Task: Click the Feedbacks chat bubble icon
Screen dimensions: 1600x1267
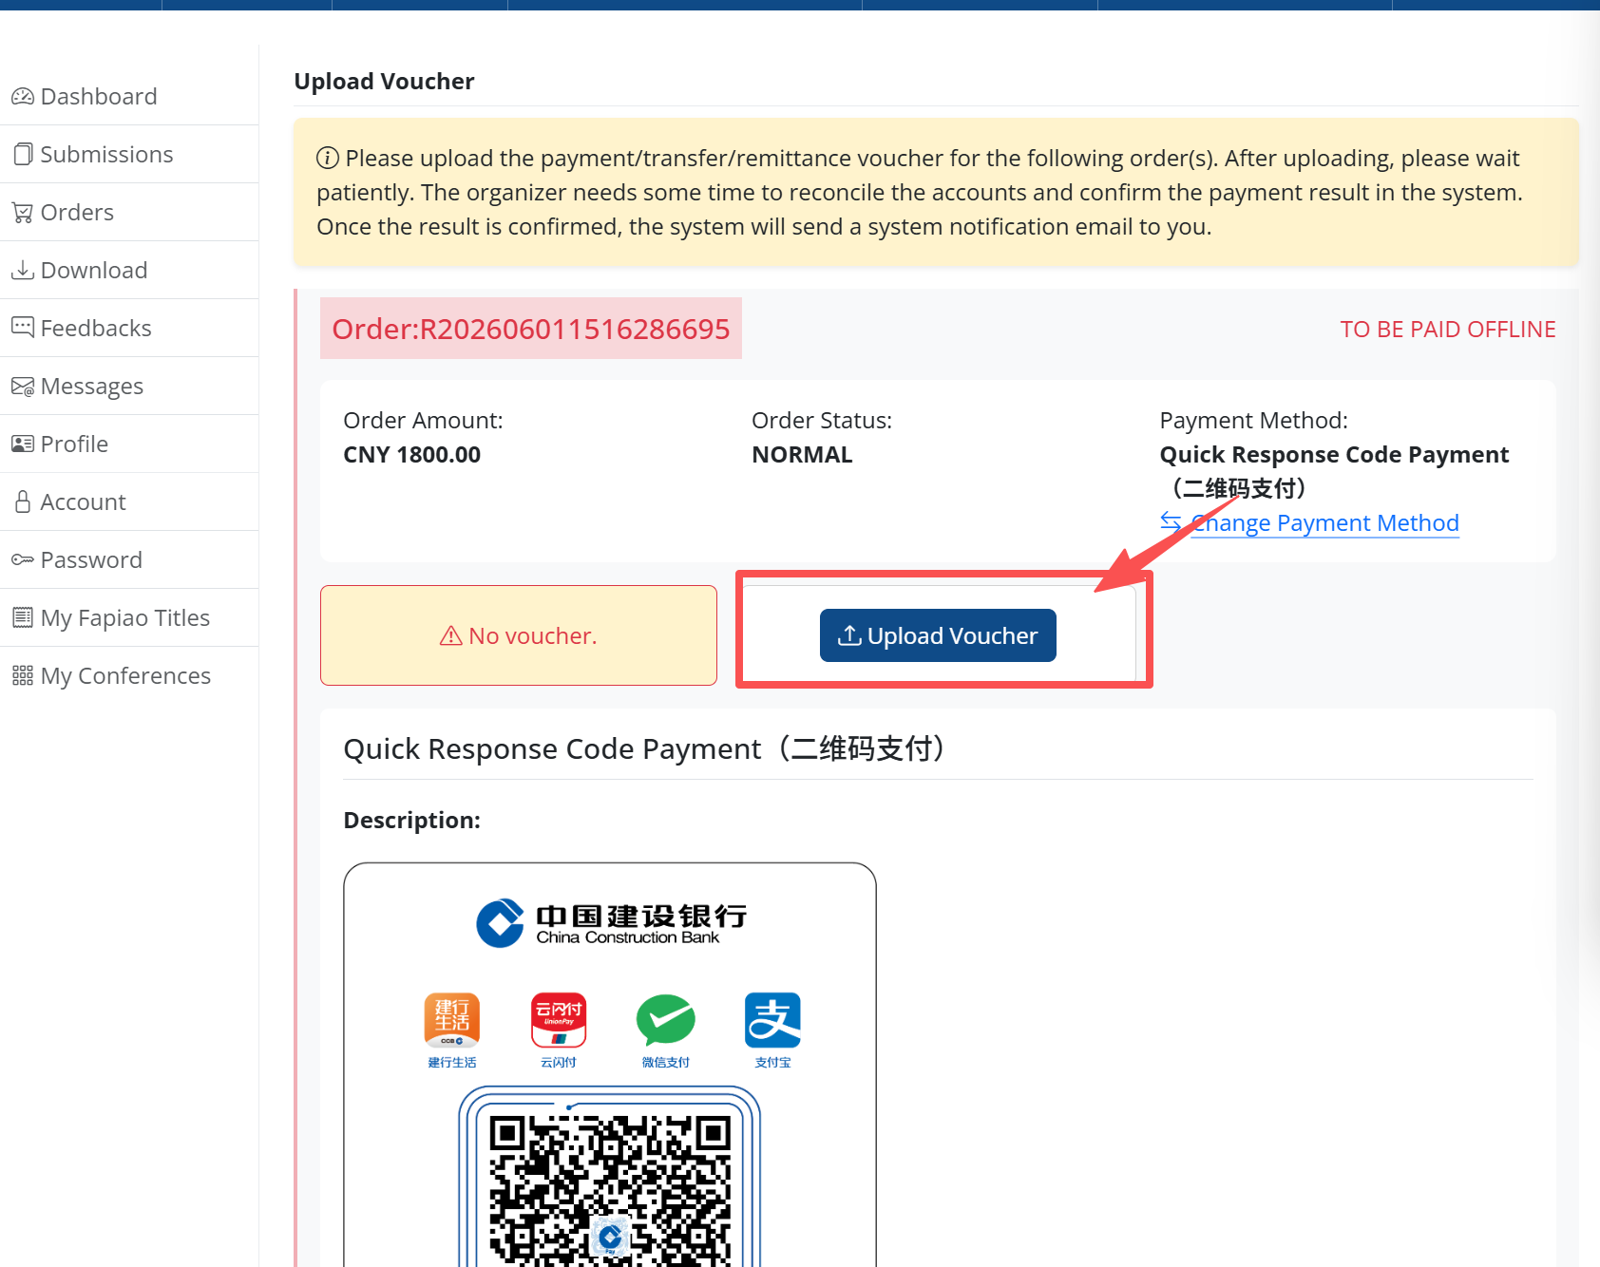Action: pos(22,327)
